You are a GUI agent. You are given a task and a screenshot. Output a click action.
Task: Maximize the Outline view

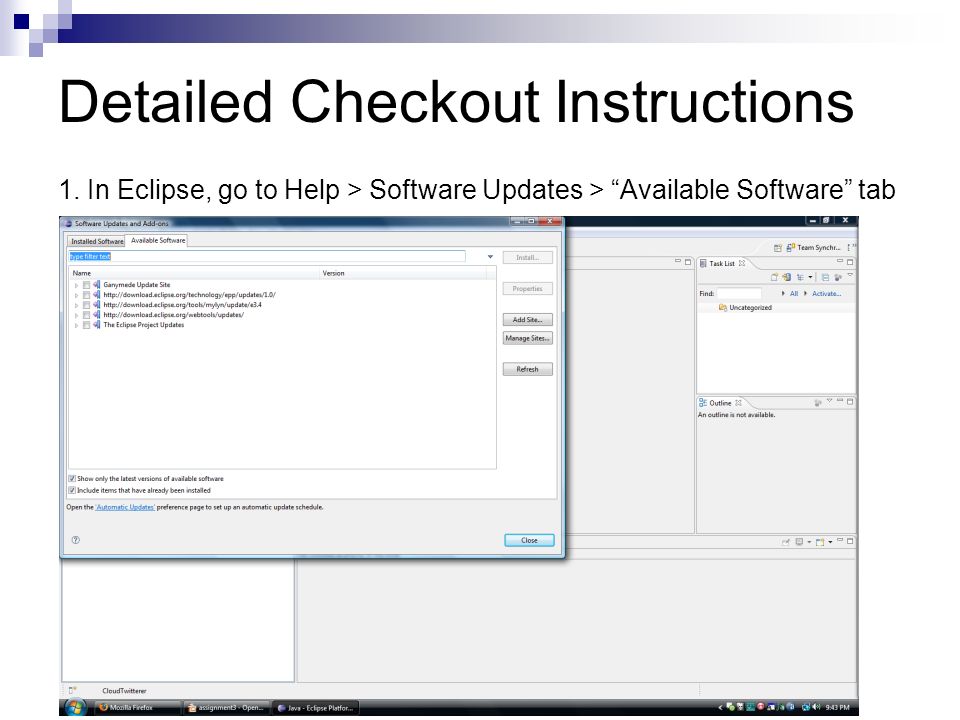(850, 402)
